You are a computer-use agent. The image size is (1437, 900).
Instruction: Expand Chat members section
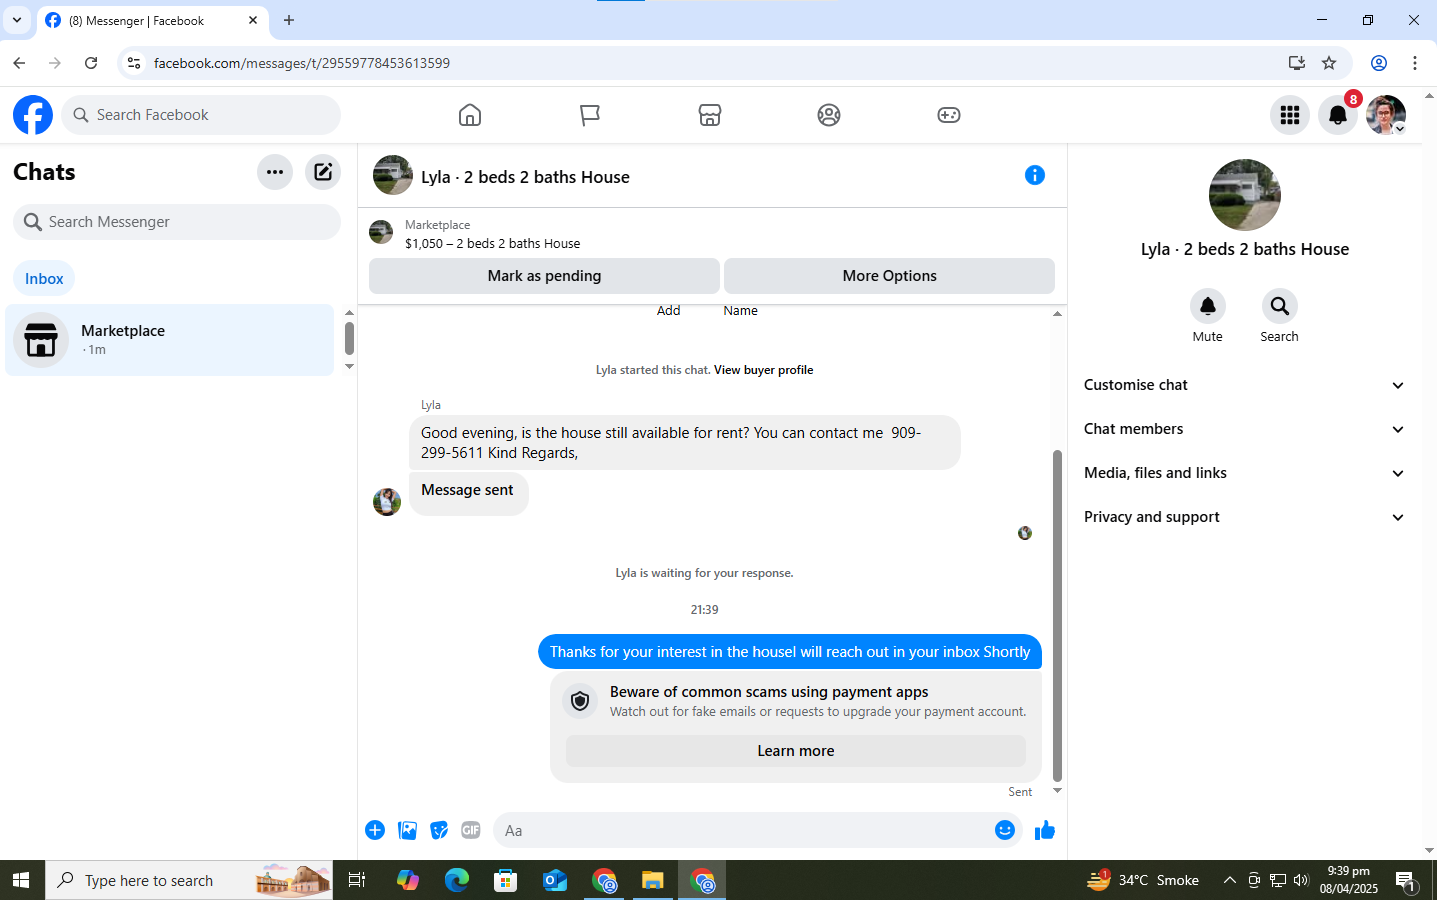[x=1245, y=429]
